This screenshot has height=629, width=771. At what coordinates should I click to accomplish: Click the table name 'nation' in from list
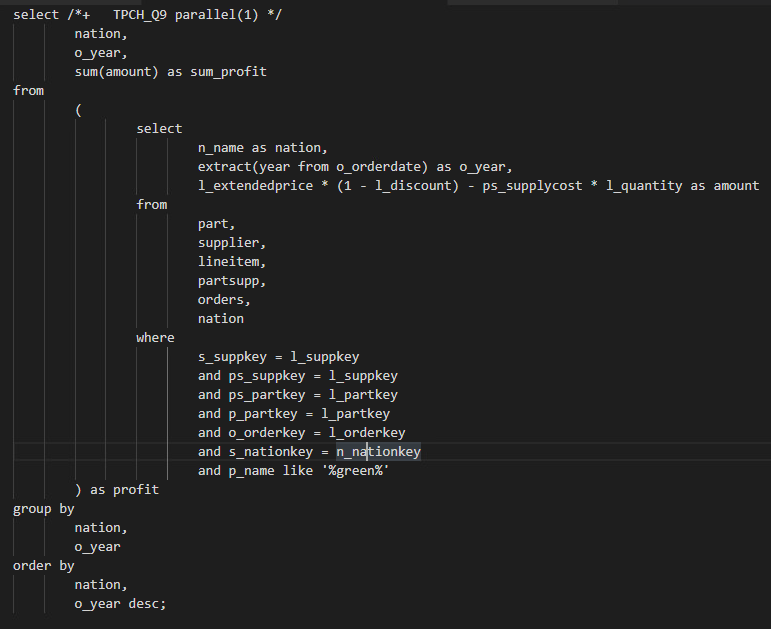(x=221, y=319)
